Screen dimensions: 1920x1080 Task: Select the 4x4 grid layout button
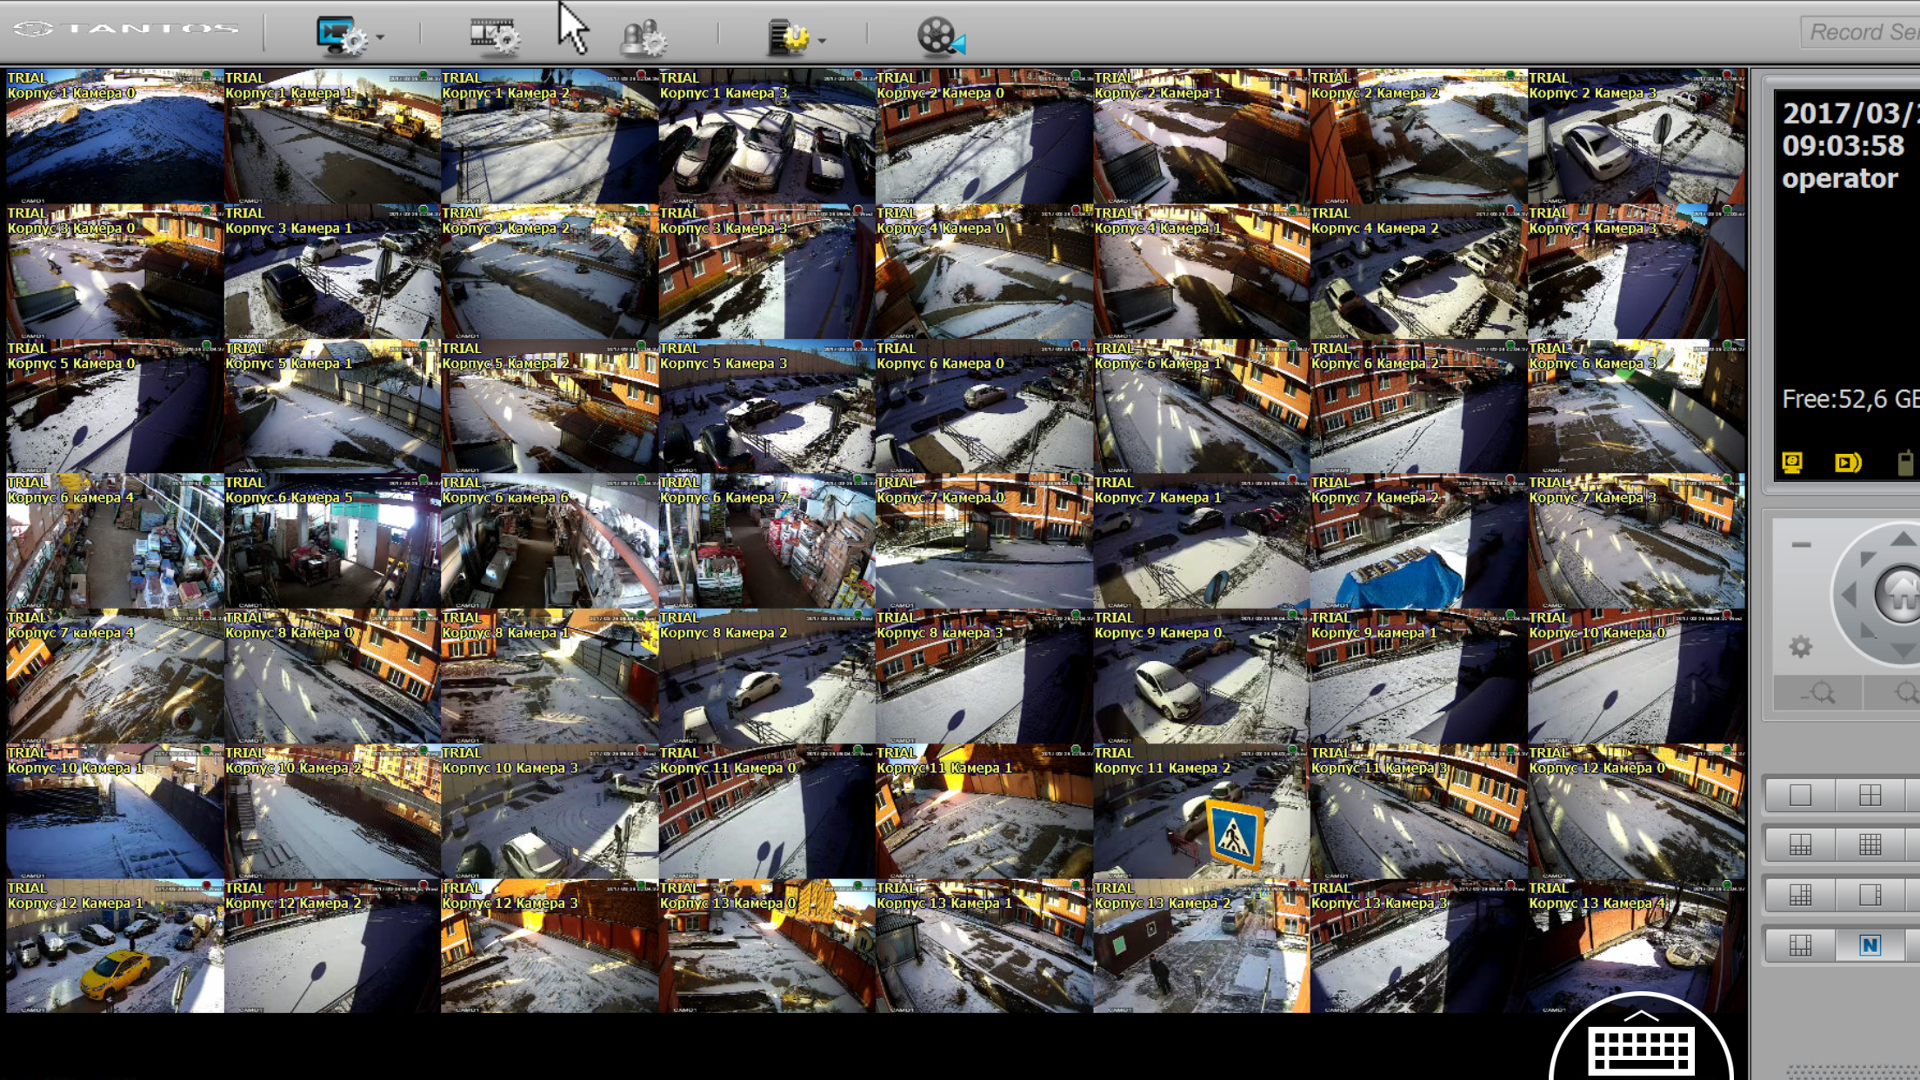tap(1870, 845)
